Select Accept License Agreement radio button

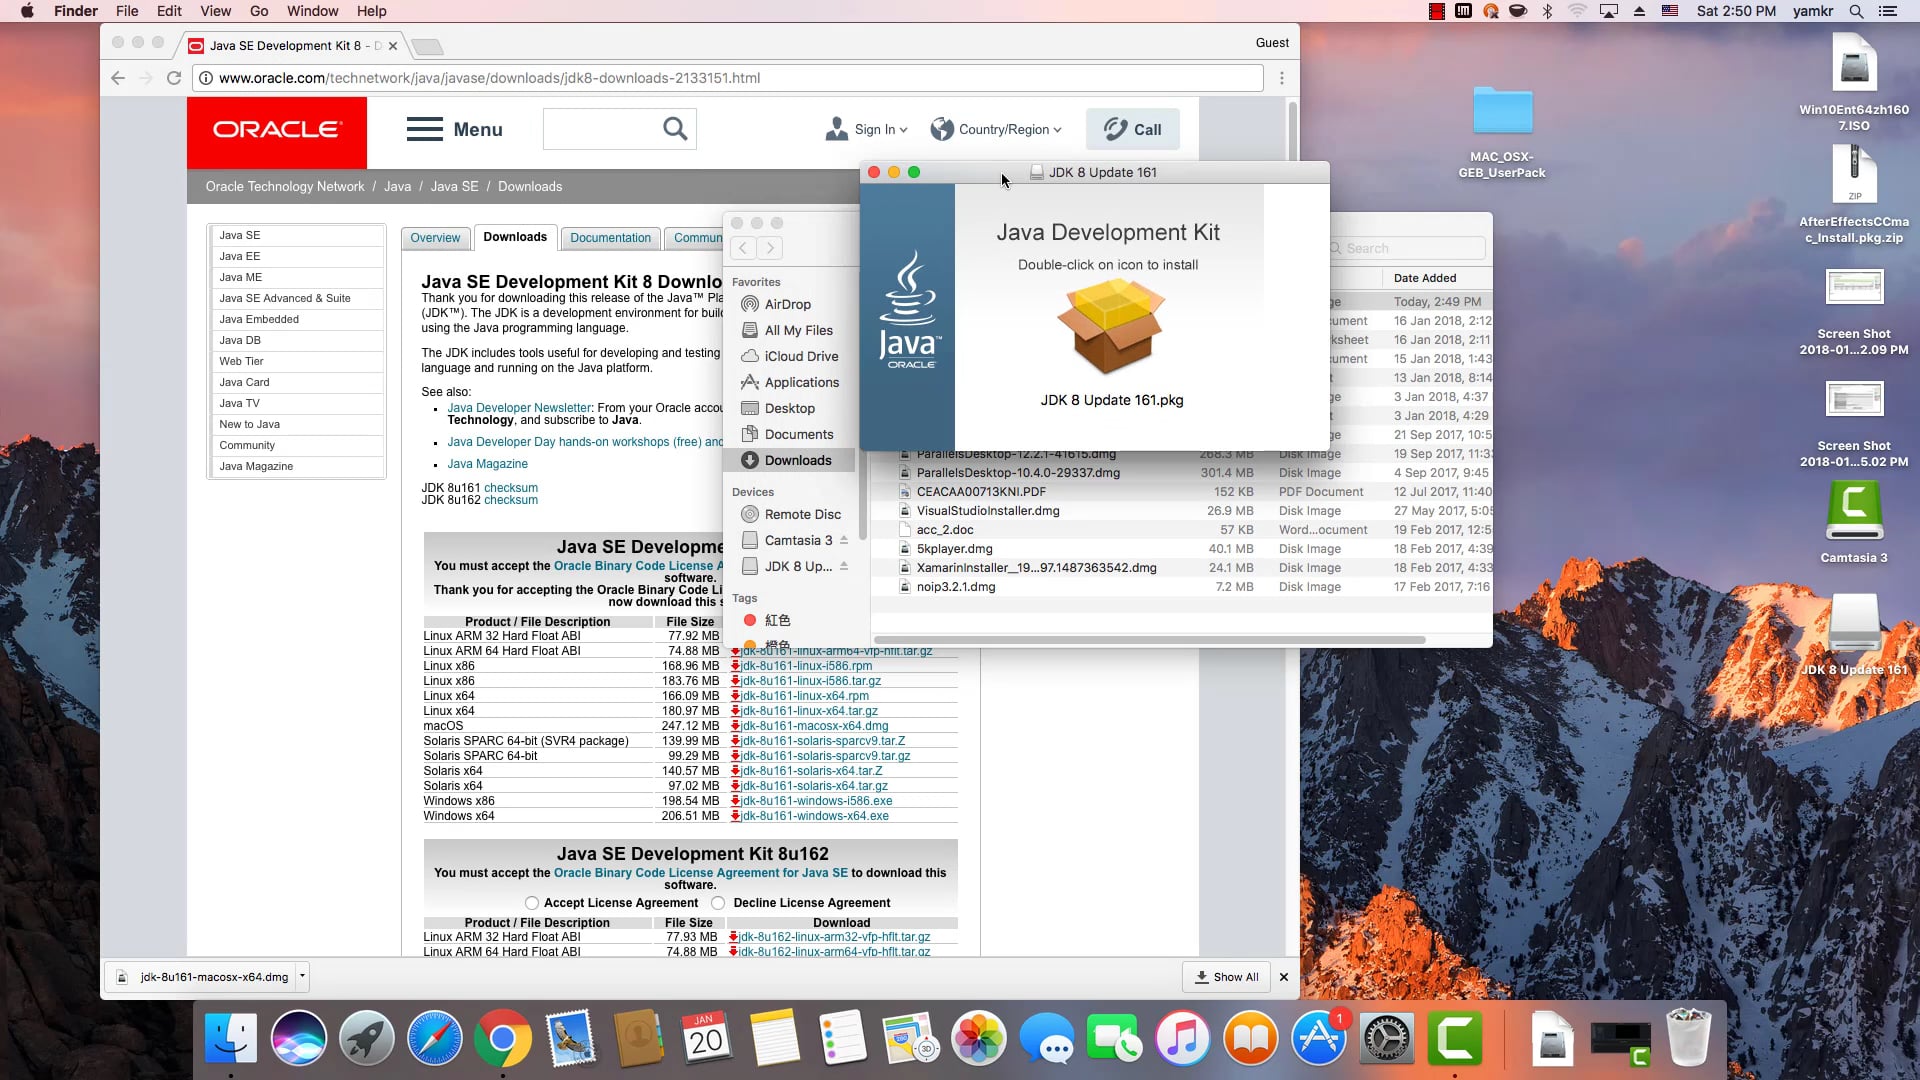[x=532, y=903]
